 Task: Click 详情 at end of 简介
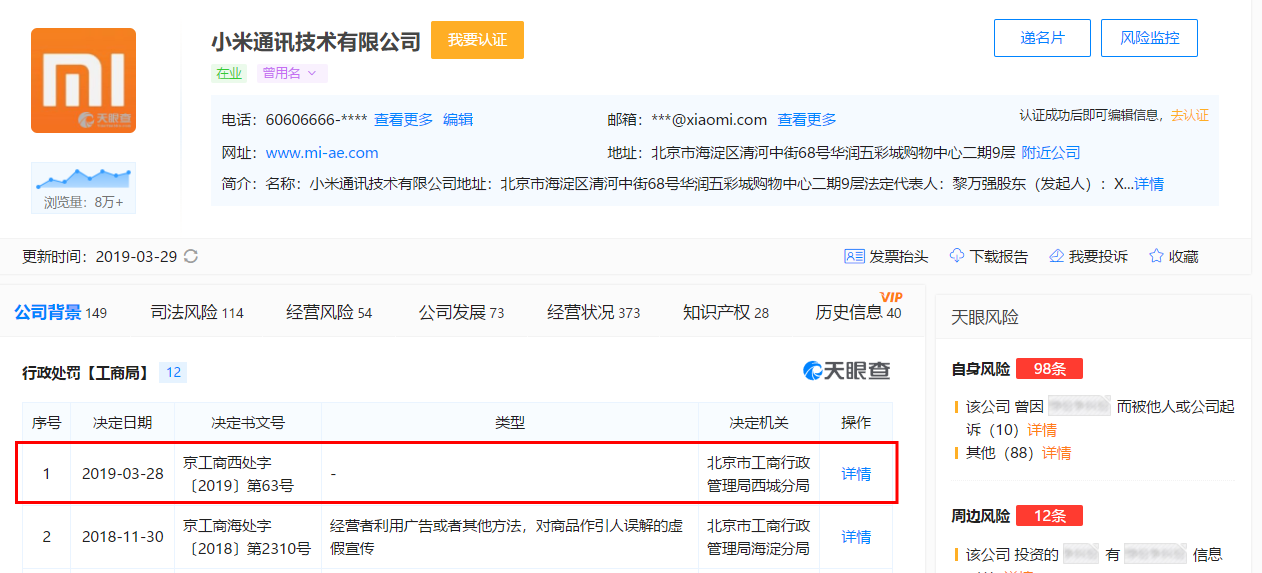click(x=1149, y=184)
